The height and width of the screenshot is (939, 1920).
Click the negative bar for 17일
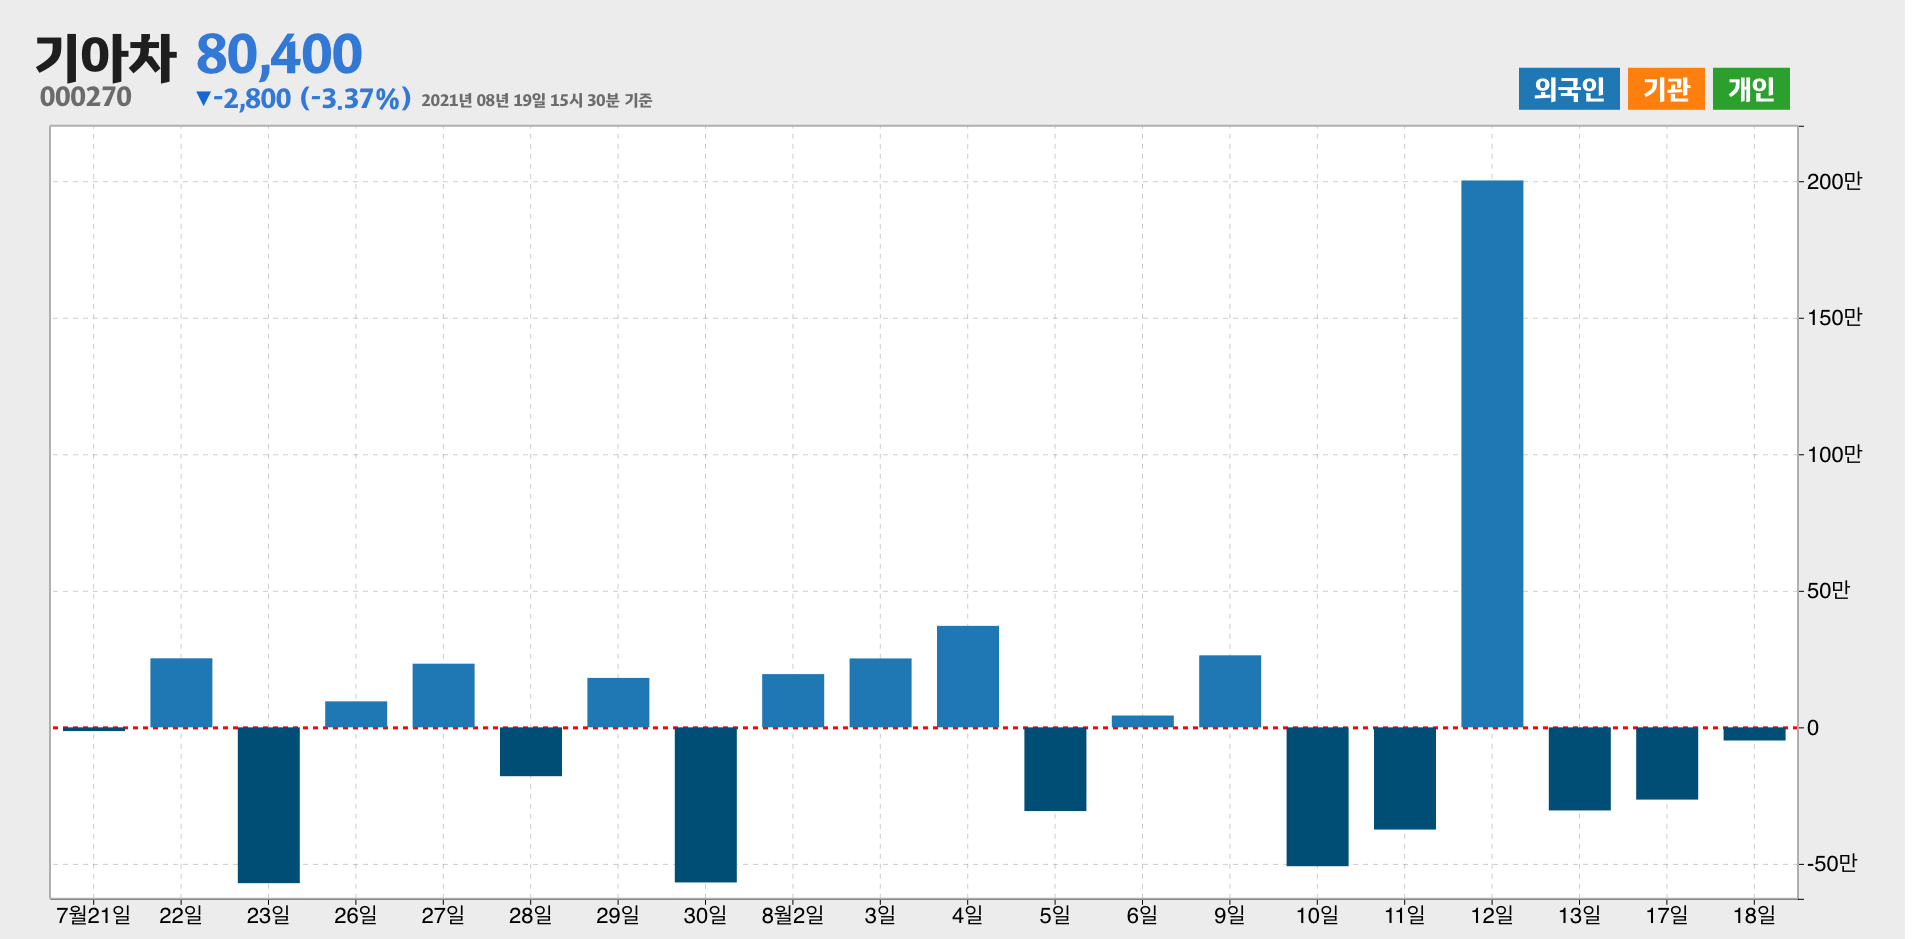[1667, 764]
